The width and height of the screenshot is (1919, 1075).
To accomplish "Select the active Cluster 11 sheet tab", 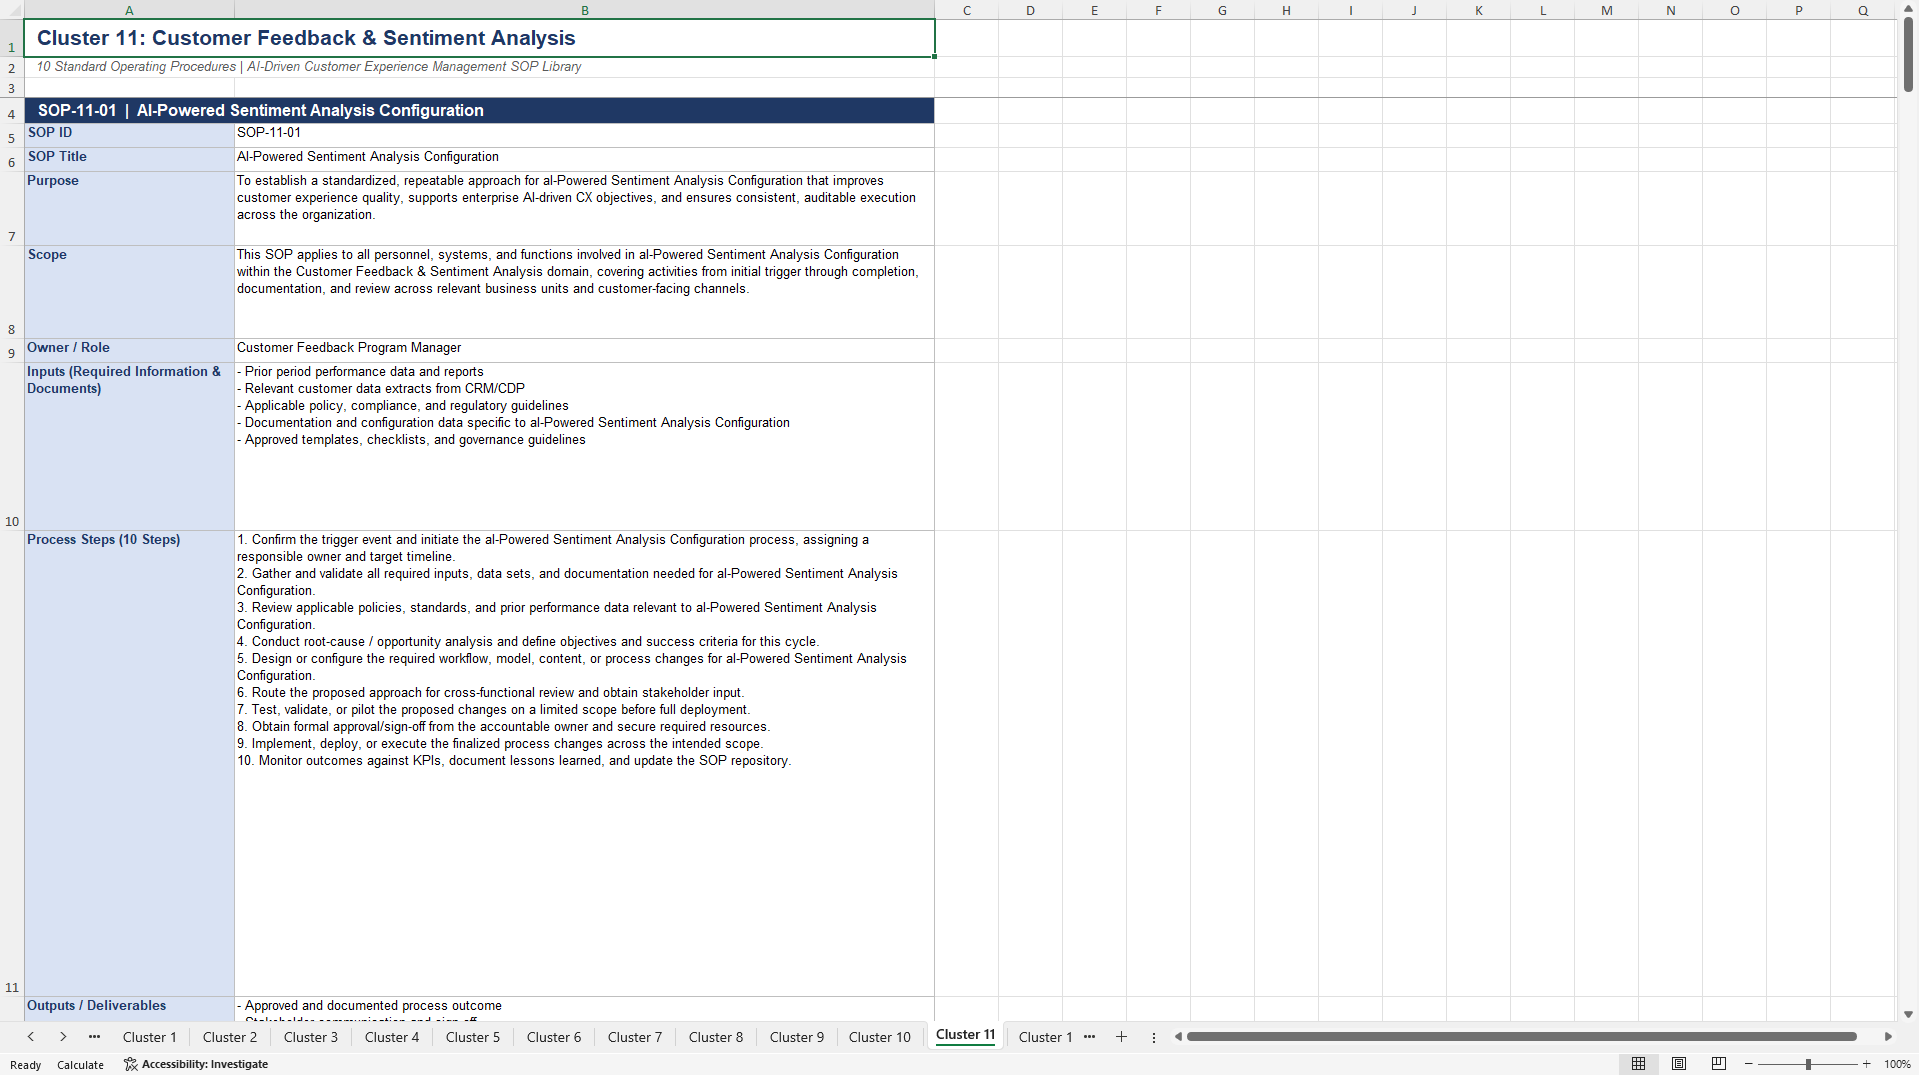I will (965, 1035).
